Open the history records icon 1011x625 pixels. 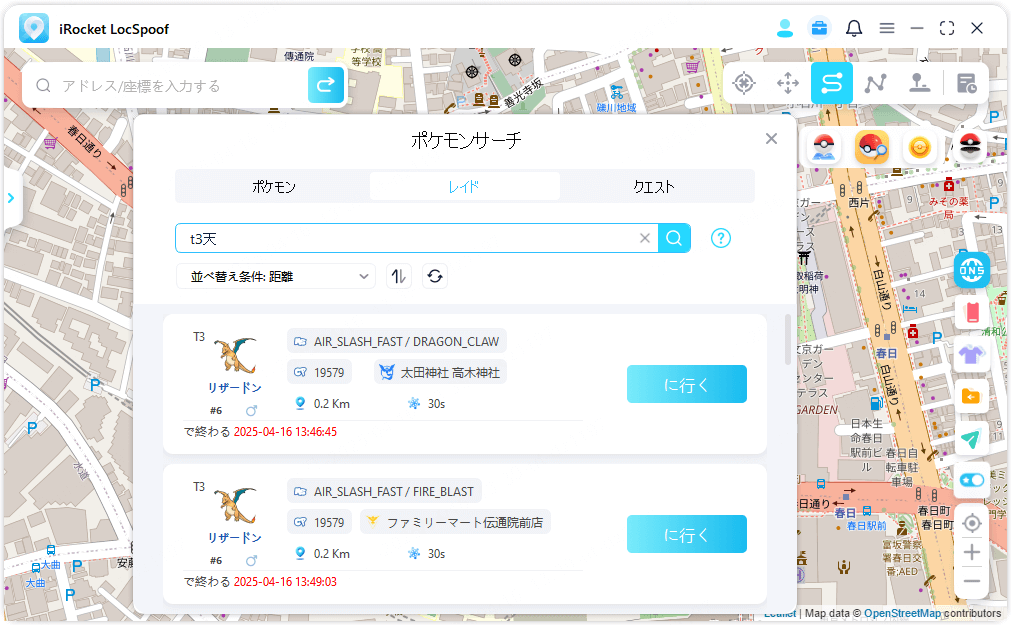(x=966, y=83)
